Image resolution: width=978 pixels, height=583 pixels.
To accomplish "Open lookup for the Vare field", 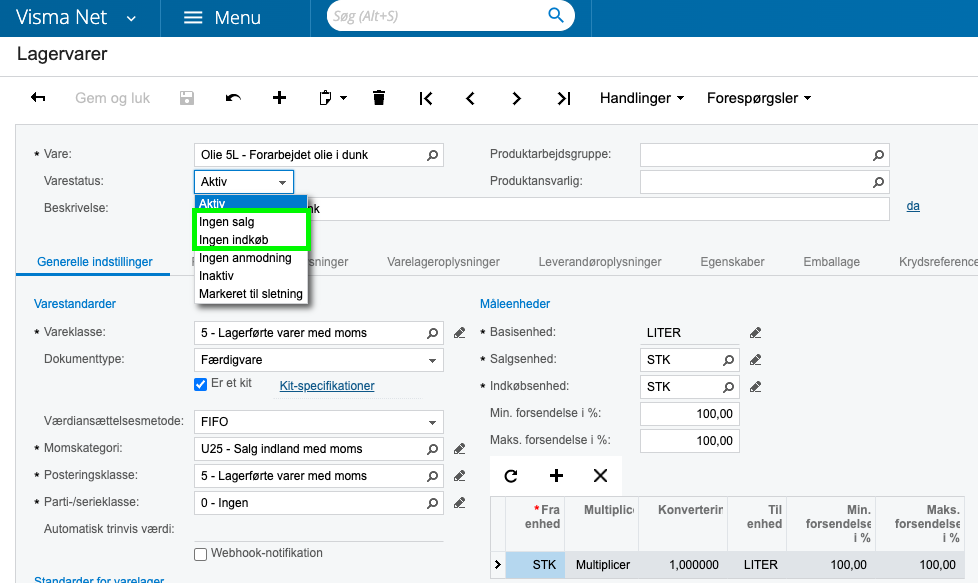I will pos(432,155).
